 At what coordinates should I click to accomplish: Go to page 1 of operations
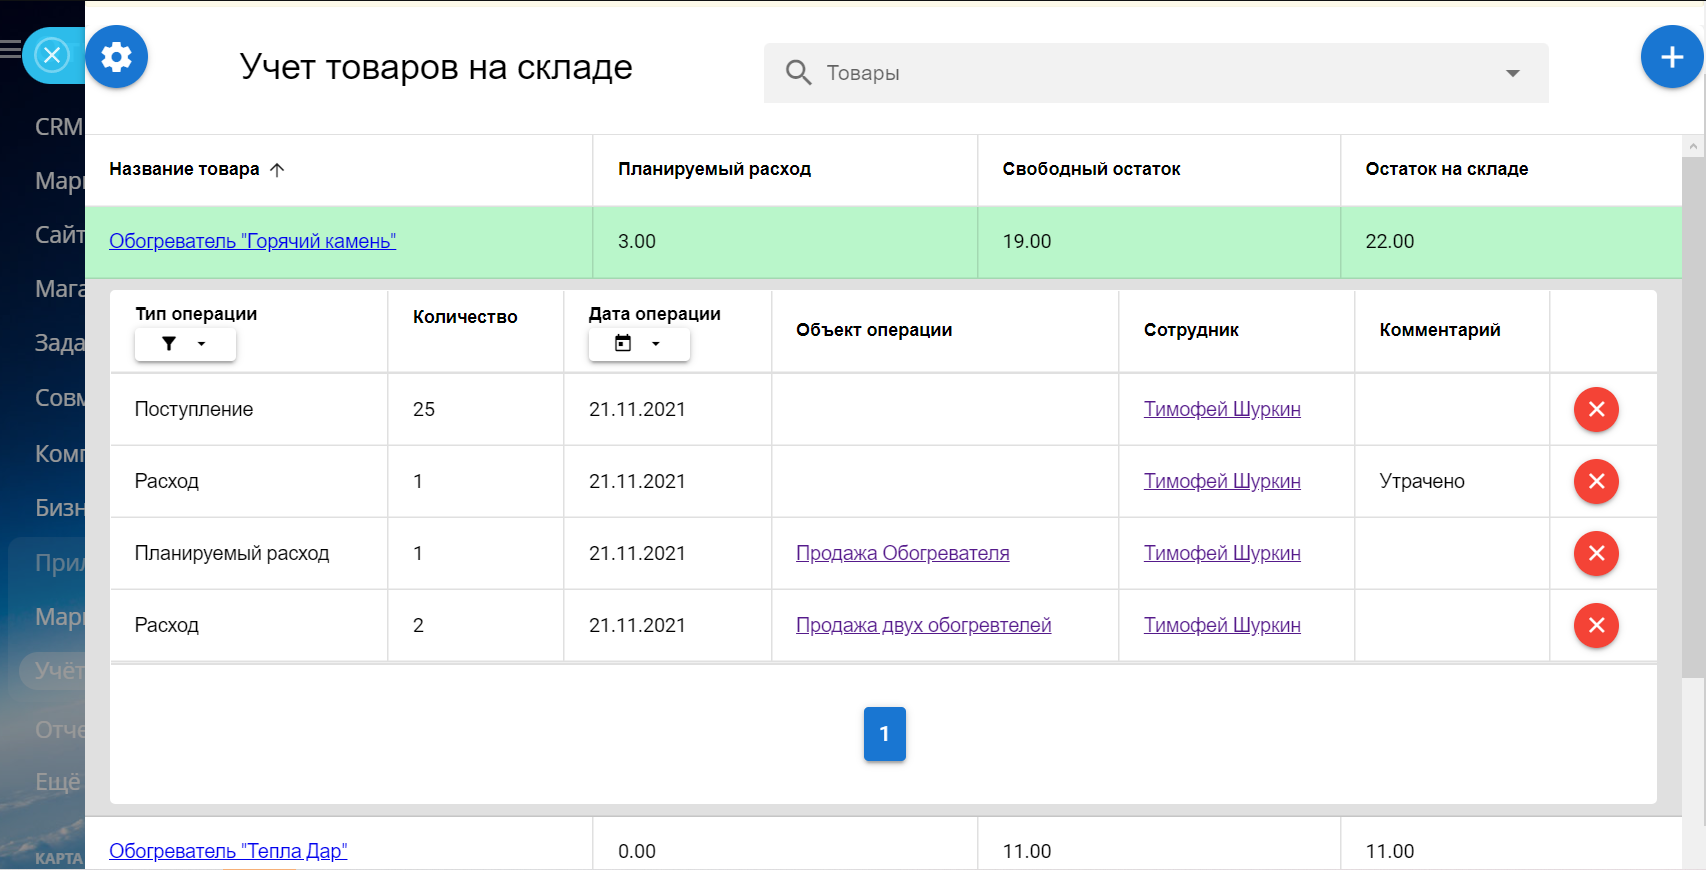(x=884, y=734)
